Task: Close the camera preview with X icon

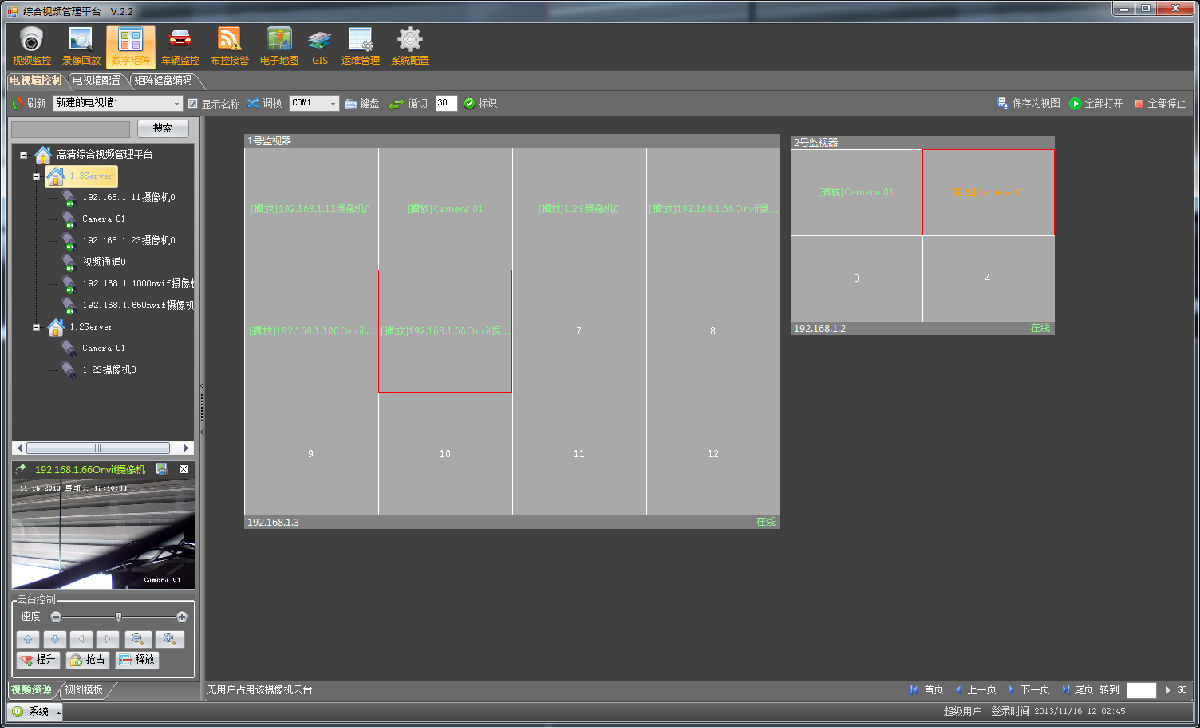Action: click(x=184, y=469)
